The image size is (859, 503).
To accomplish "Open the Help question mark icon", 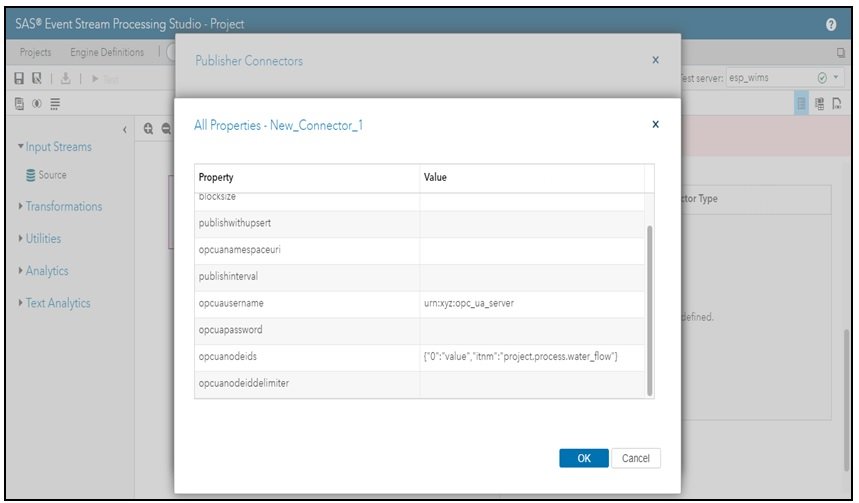I will pyautogui.click(x=831, y=24).
